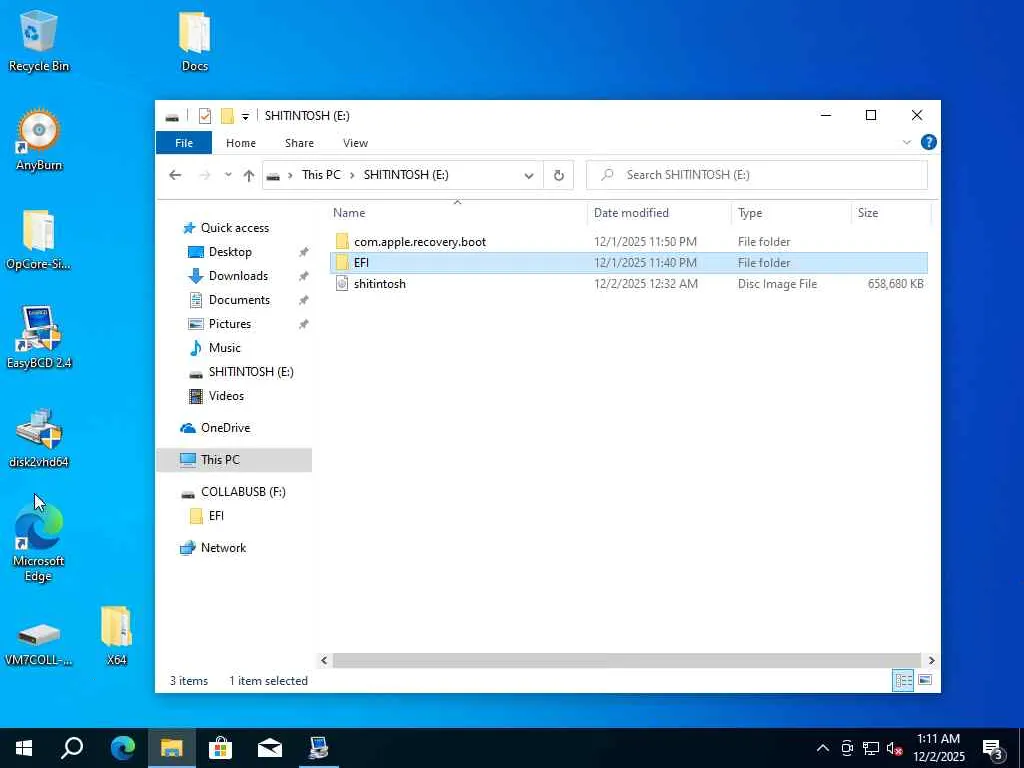Go up one folder level
The height and width of the screenshot is (768, 1024).
249,175
